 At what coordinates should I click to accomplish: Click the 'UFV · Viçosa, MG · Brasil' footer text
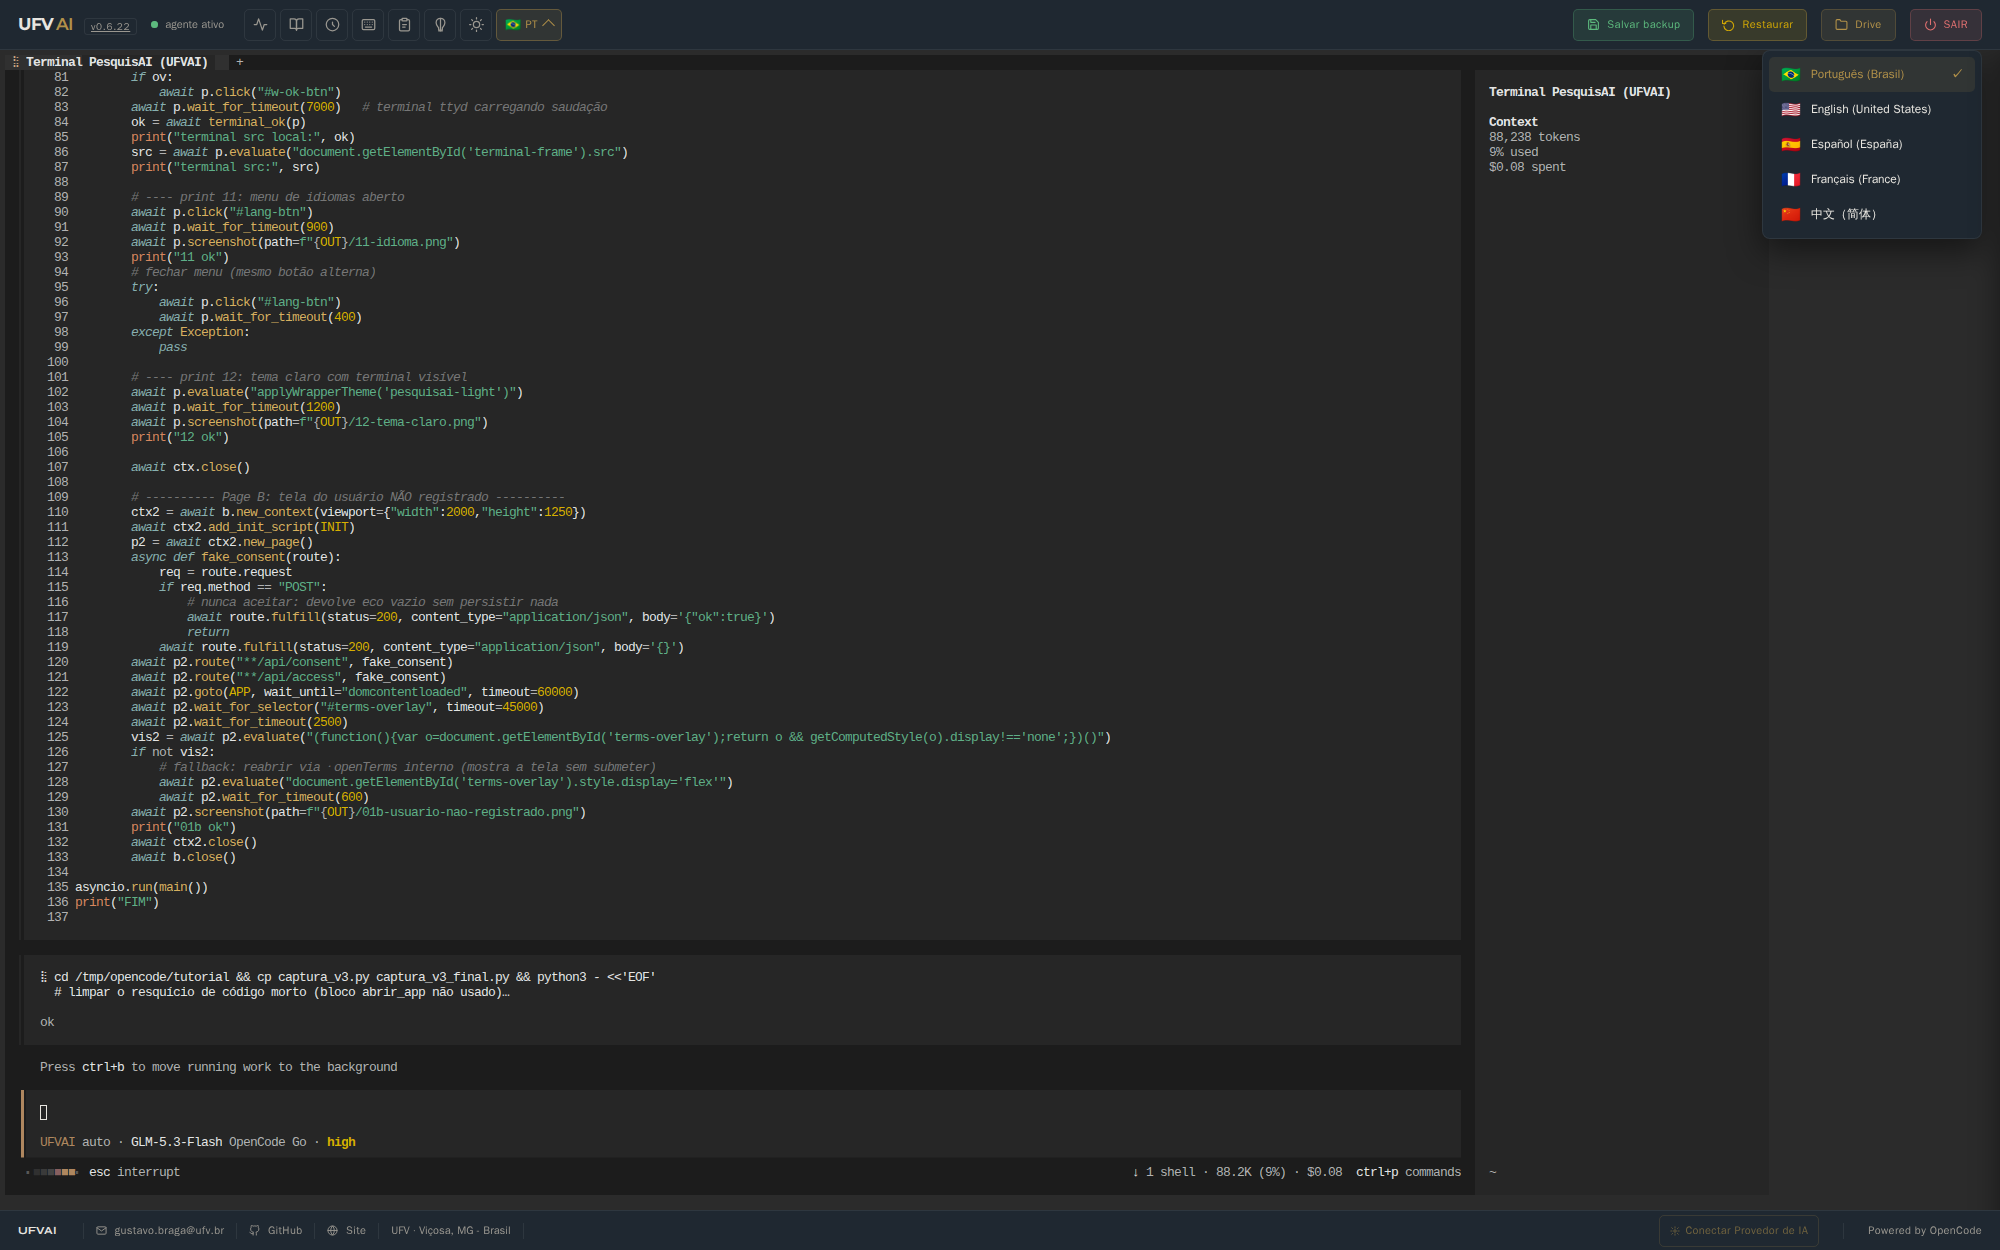click(450, 1231)
